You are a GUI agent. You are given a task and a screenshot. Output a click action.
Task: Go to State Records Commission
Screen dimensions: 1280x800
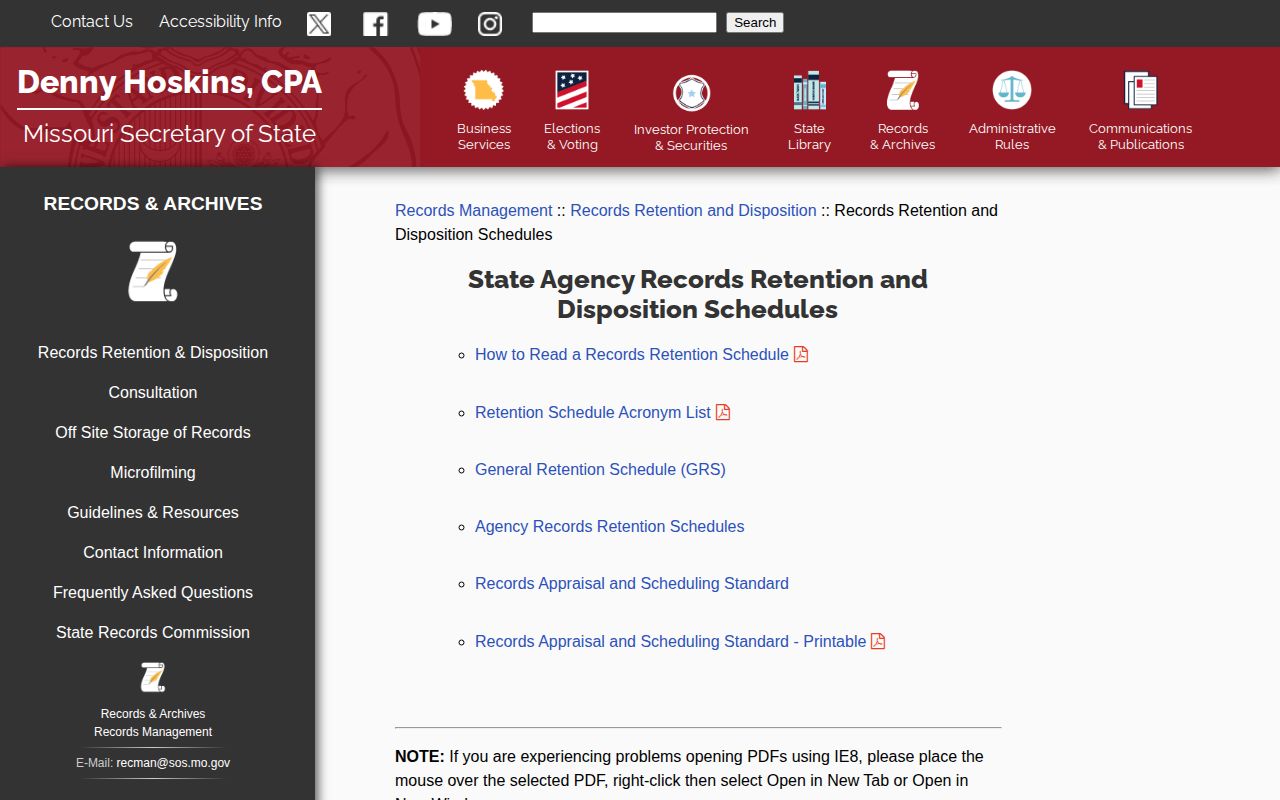click(153, 632)
